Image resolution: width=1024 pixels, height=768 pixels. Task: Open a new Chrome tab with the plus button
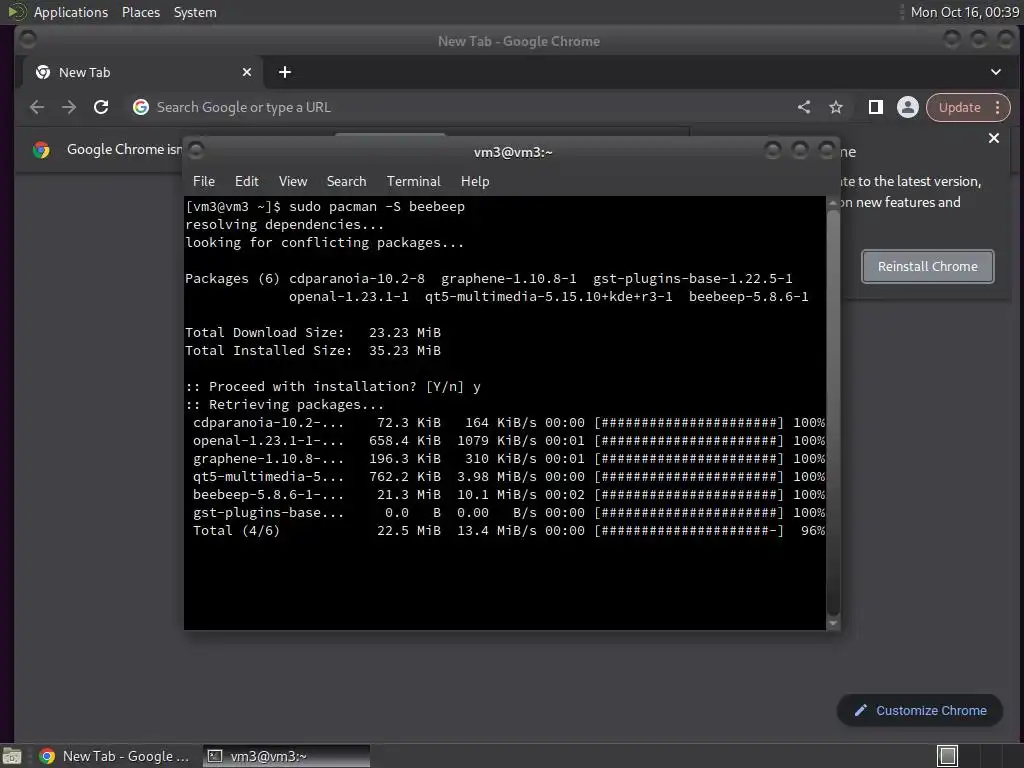click(285, 72)
